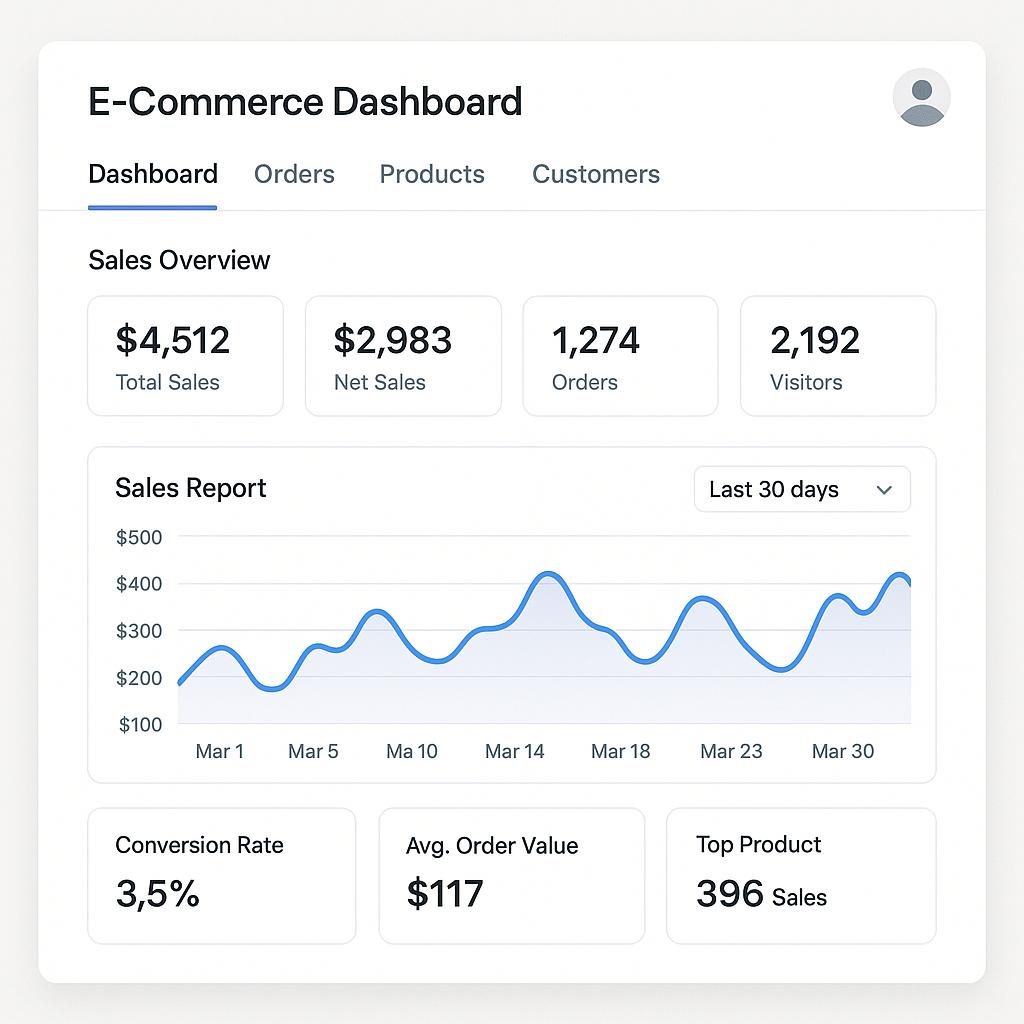The width and height of the screenshot is (1024, 1024).
Task: Click the E-Commerce Dashboard title
Action: 305,102
